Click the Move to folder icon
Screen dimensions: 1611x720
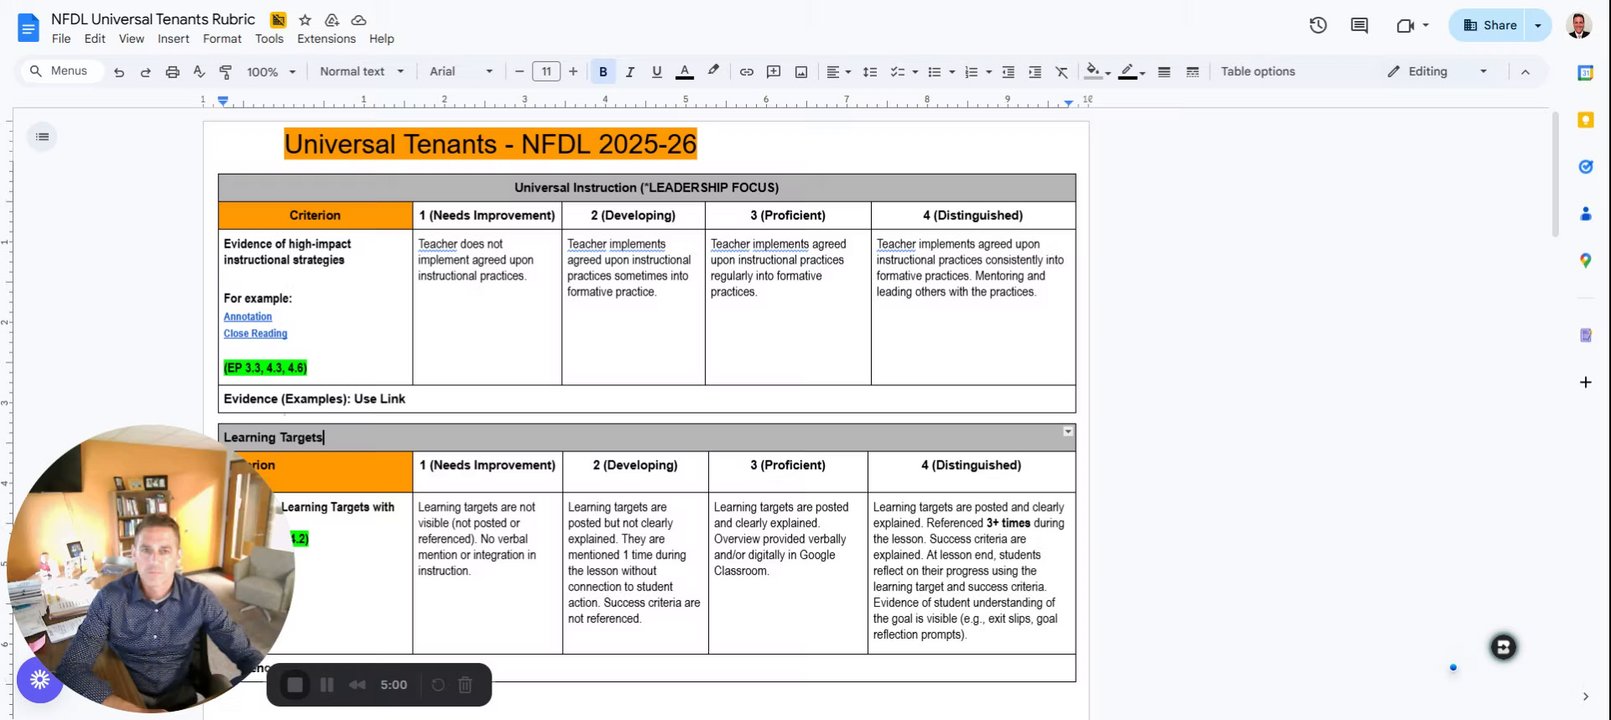point(332,20)
